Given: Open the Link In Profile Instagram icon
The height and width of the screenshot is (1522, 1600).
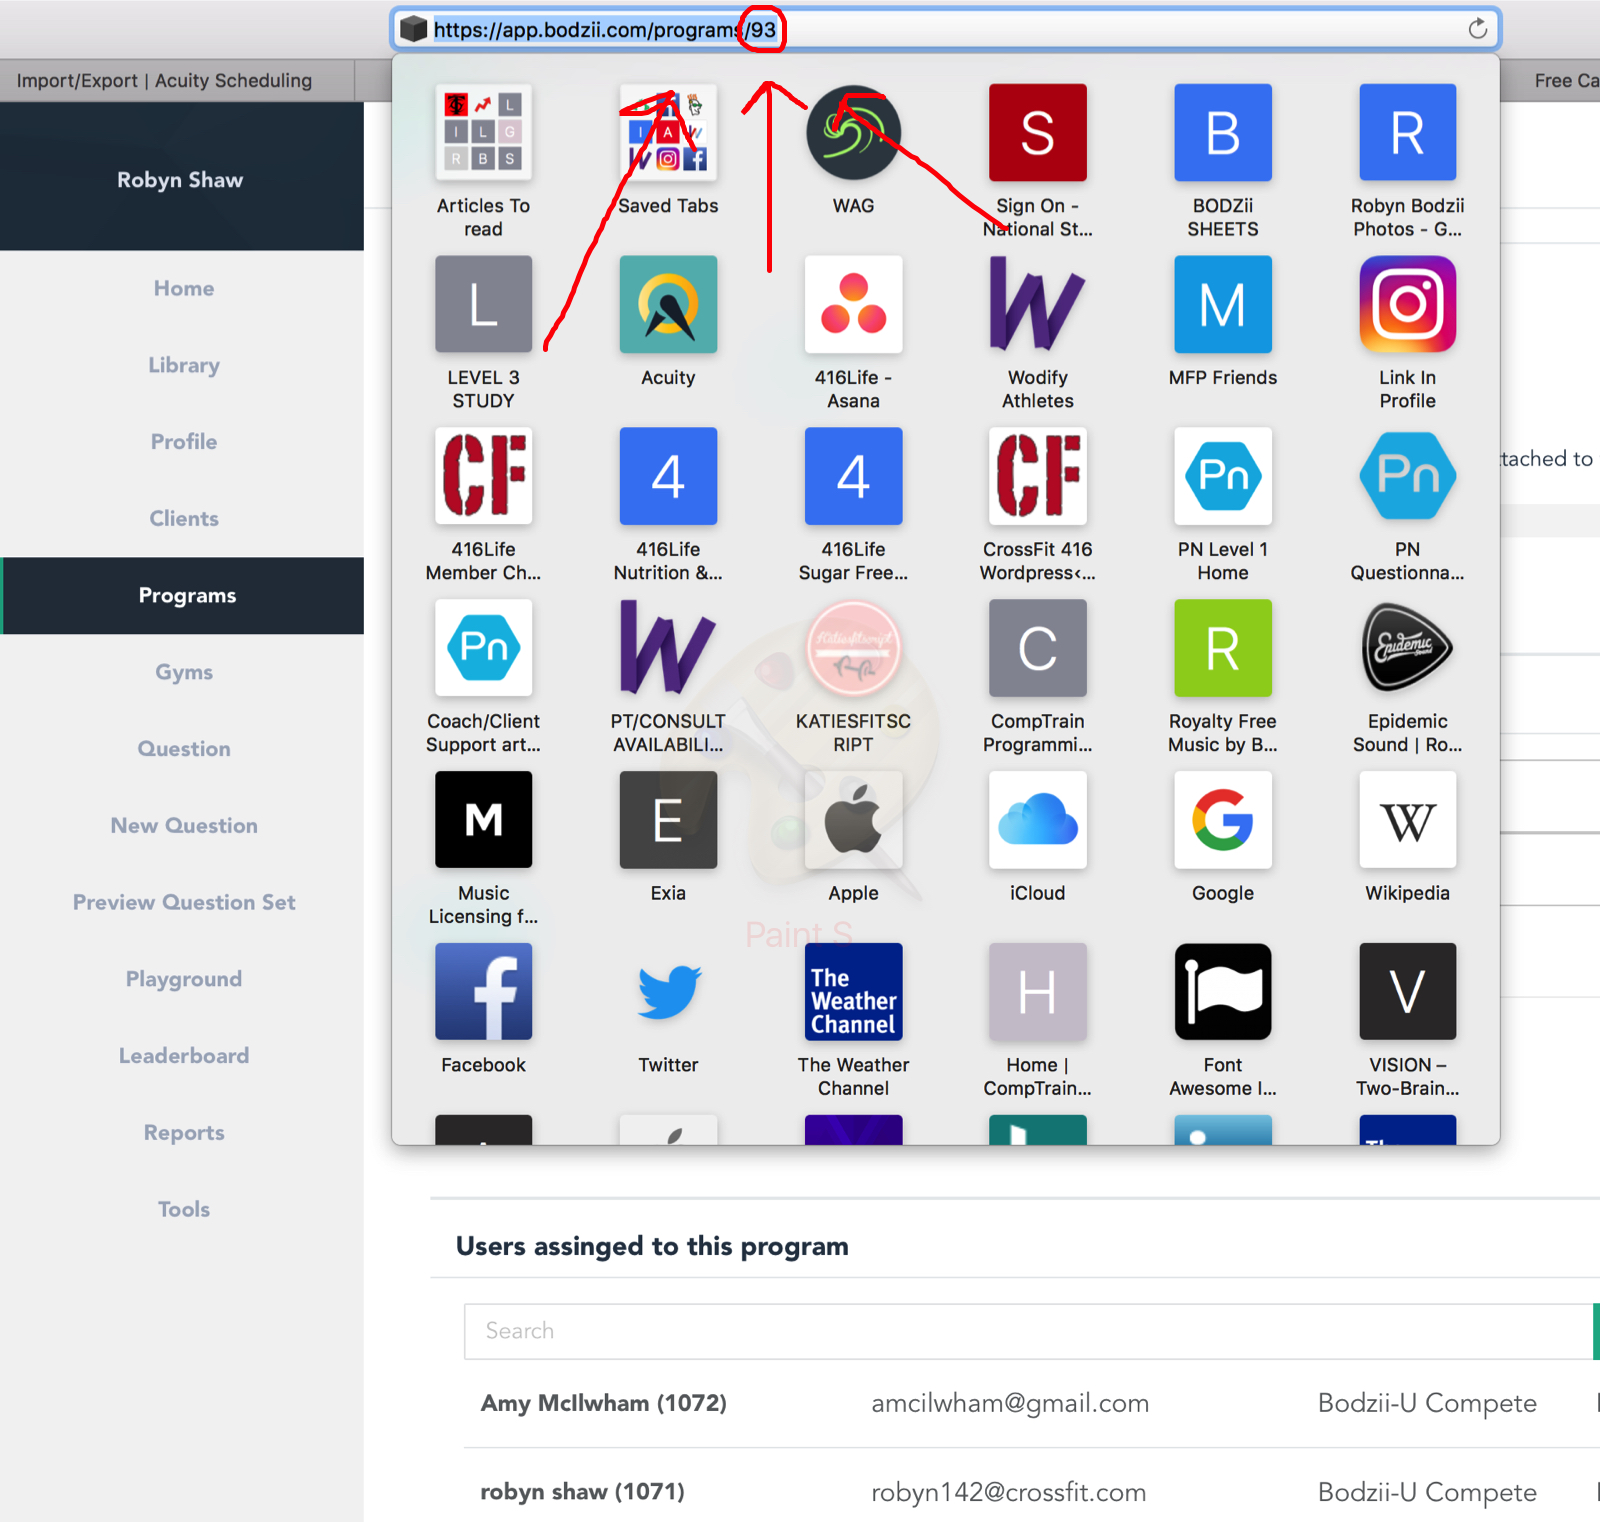Looking at the screenshot, I should (1407, 304).
